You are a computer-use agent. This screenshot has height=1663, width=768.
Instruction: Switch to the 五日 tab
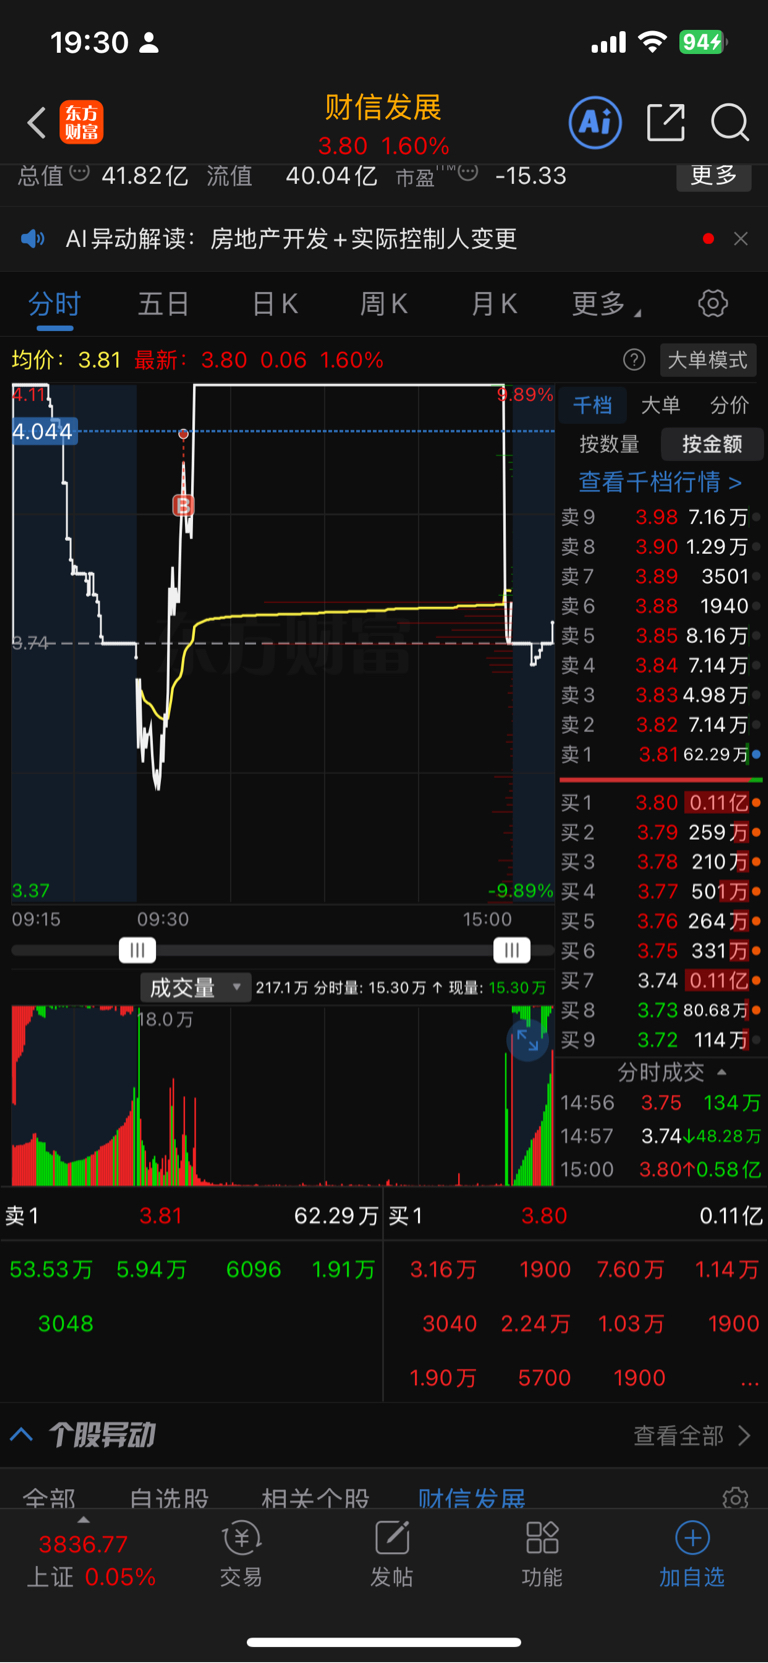163,303
